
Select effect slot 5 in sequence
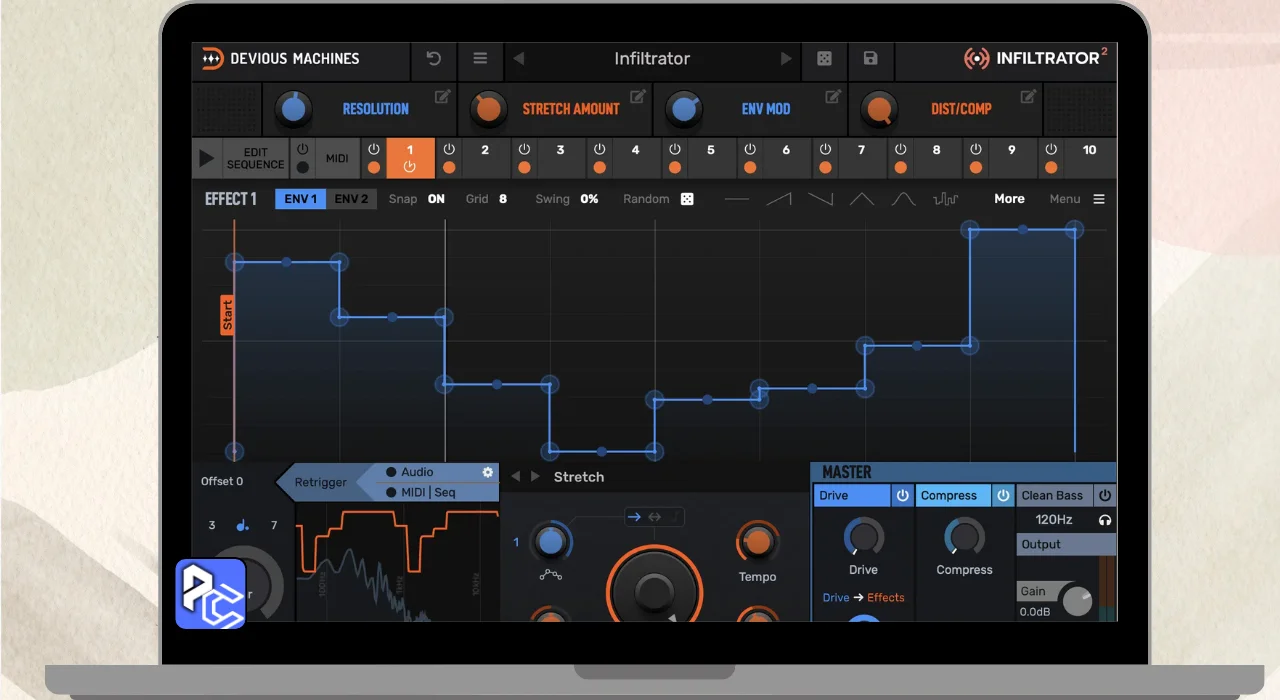(710, 150)
